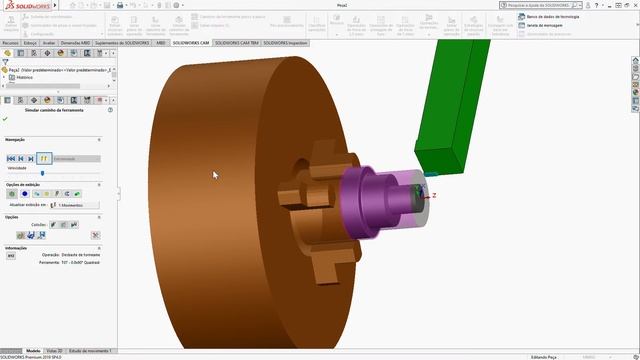This screenshot has width=640, height=360.
Task: Pause the toolpath simulation
Action: 44,158
